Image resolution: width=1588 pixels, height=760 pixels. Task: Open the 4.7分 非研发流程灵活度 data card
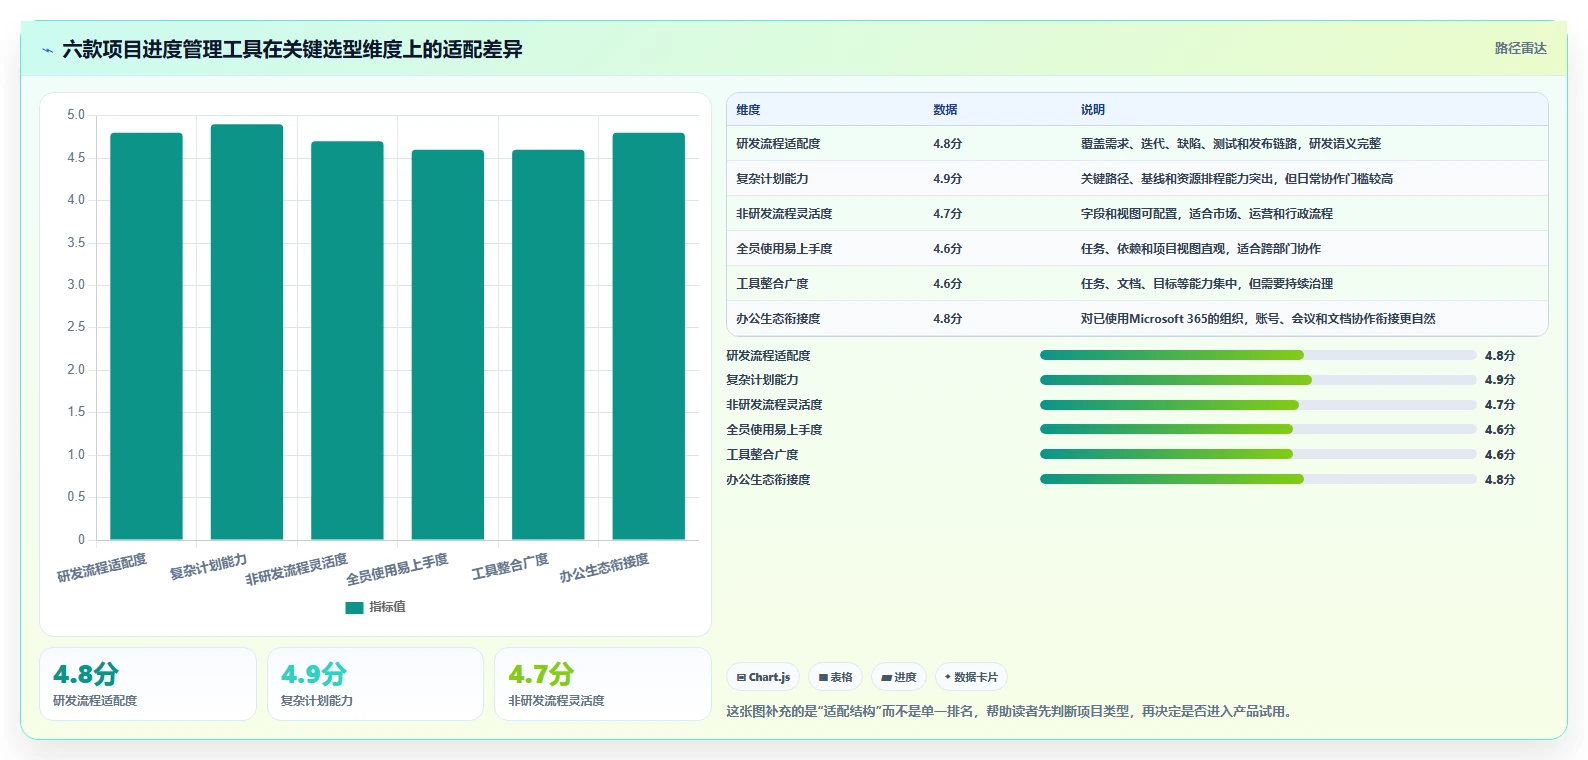point(603,684)
